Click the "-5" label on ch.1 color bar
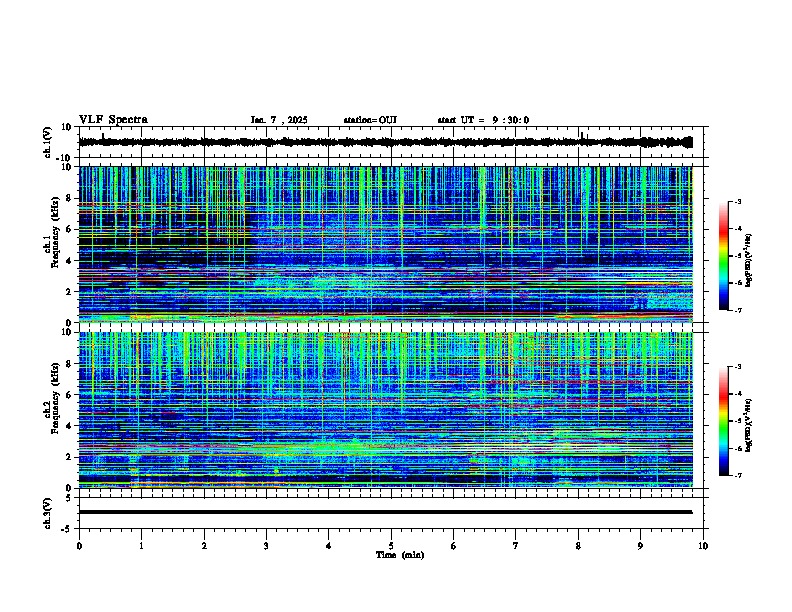 738,256
